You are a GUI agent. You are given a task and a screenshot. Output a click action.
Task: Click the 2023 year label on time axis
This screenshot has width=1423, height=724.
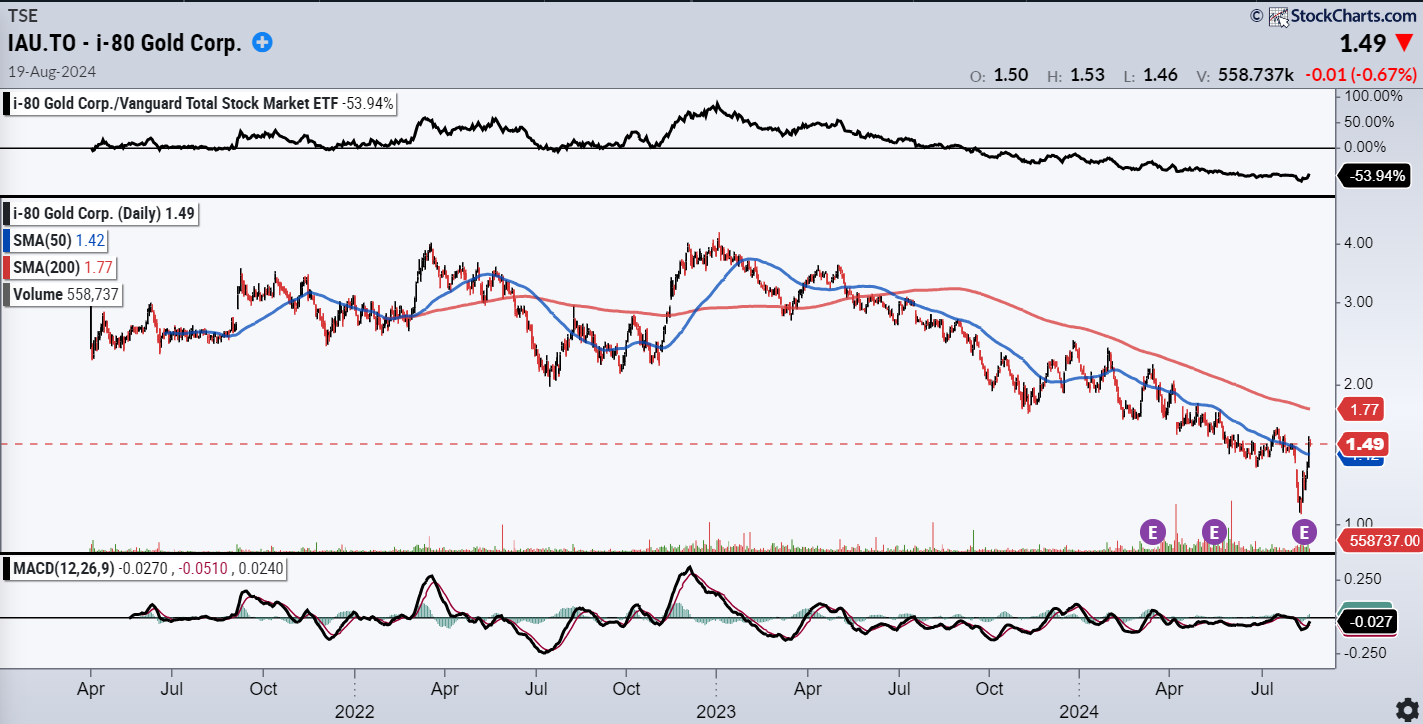(717, 713)
